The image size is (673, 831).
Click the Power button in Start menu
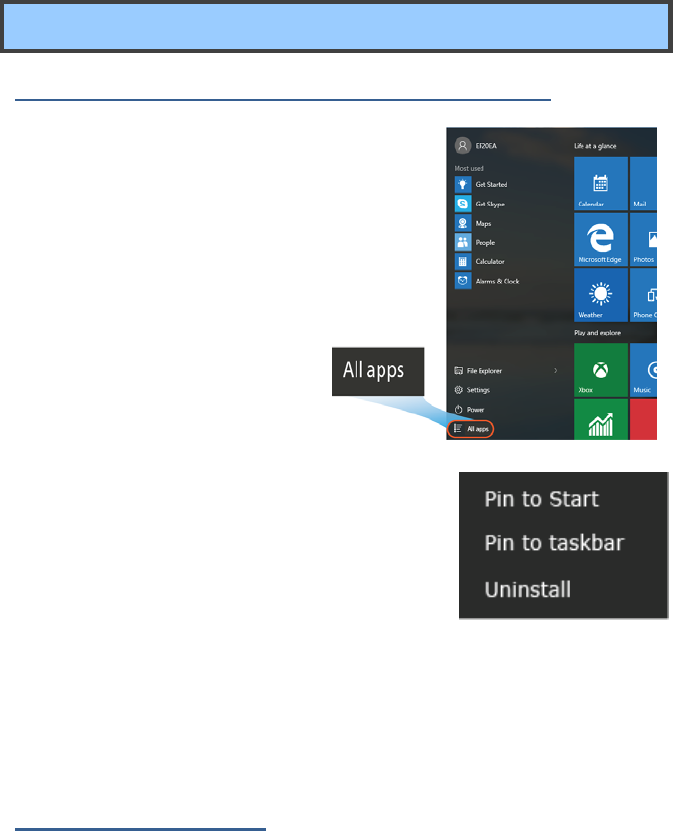click(470, 410)
